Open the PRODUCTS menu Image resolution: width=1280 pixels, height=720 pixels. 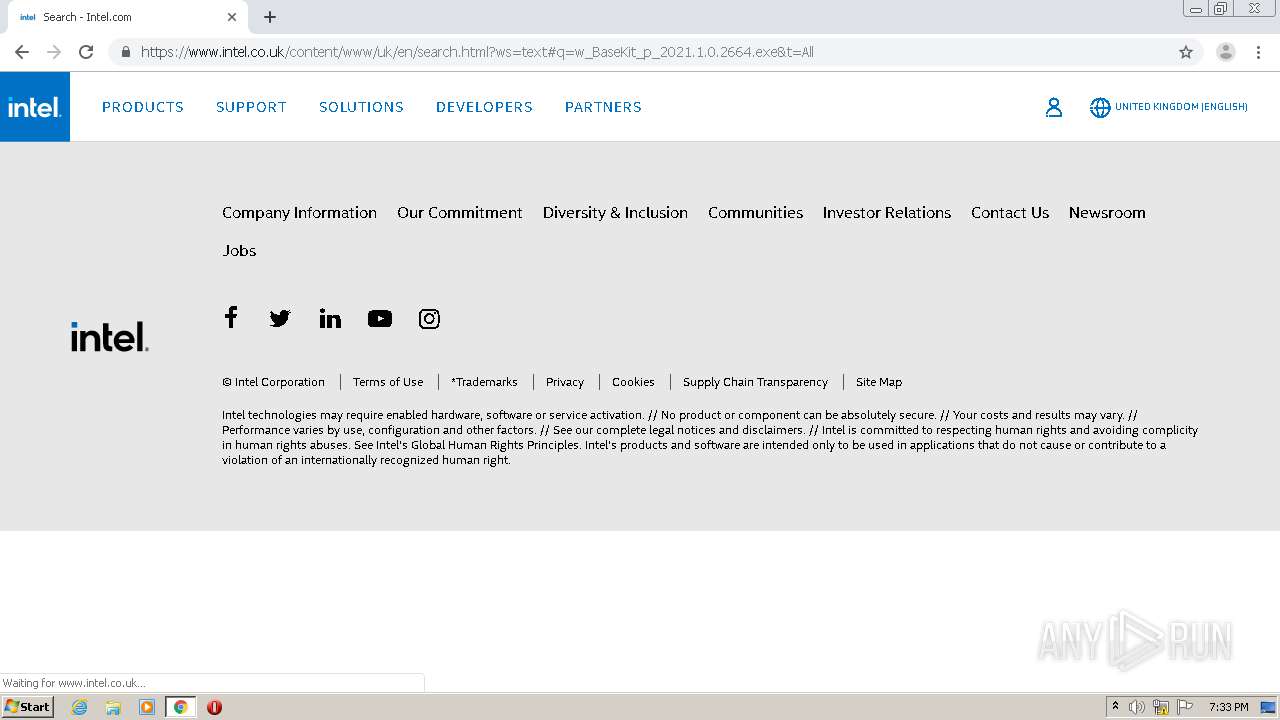pyautogui.click(x=143, y=107)
